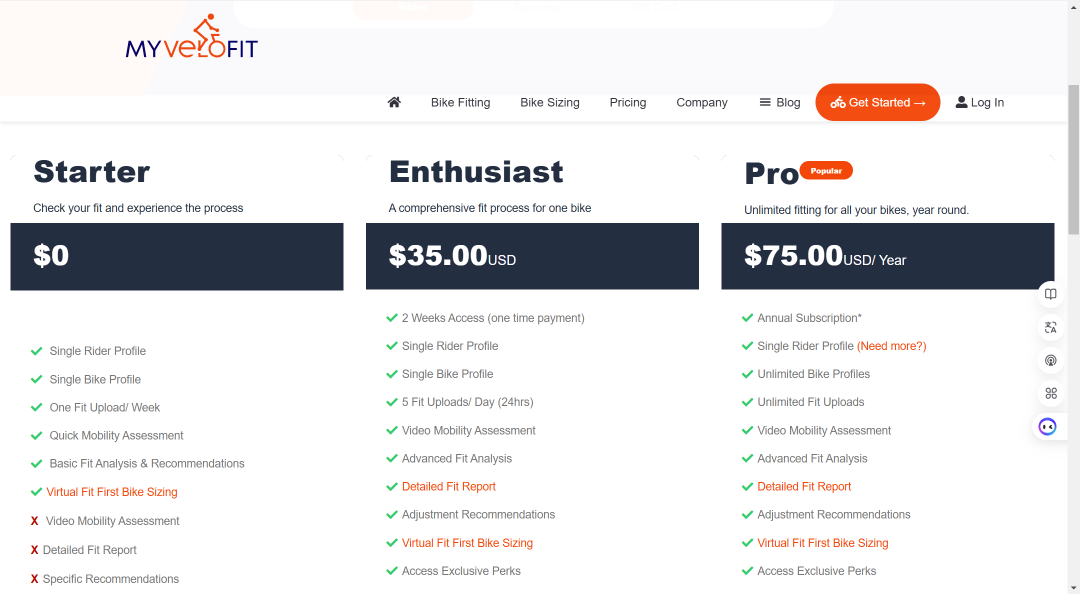Open the Blog menu item

pyautogui.click(x=780, y=102)
